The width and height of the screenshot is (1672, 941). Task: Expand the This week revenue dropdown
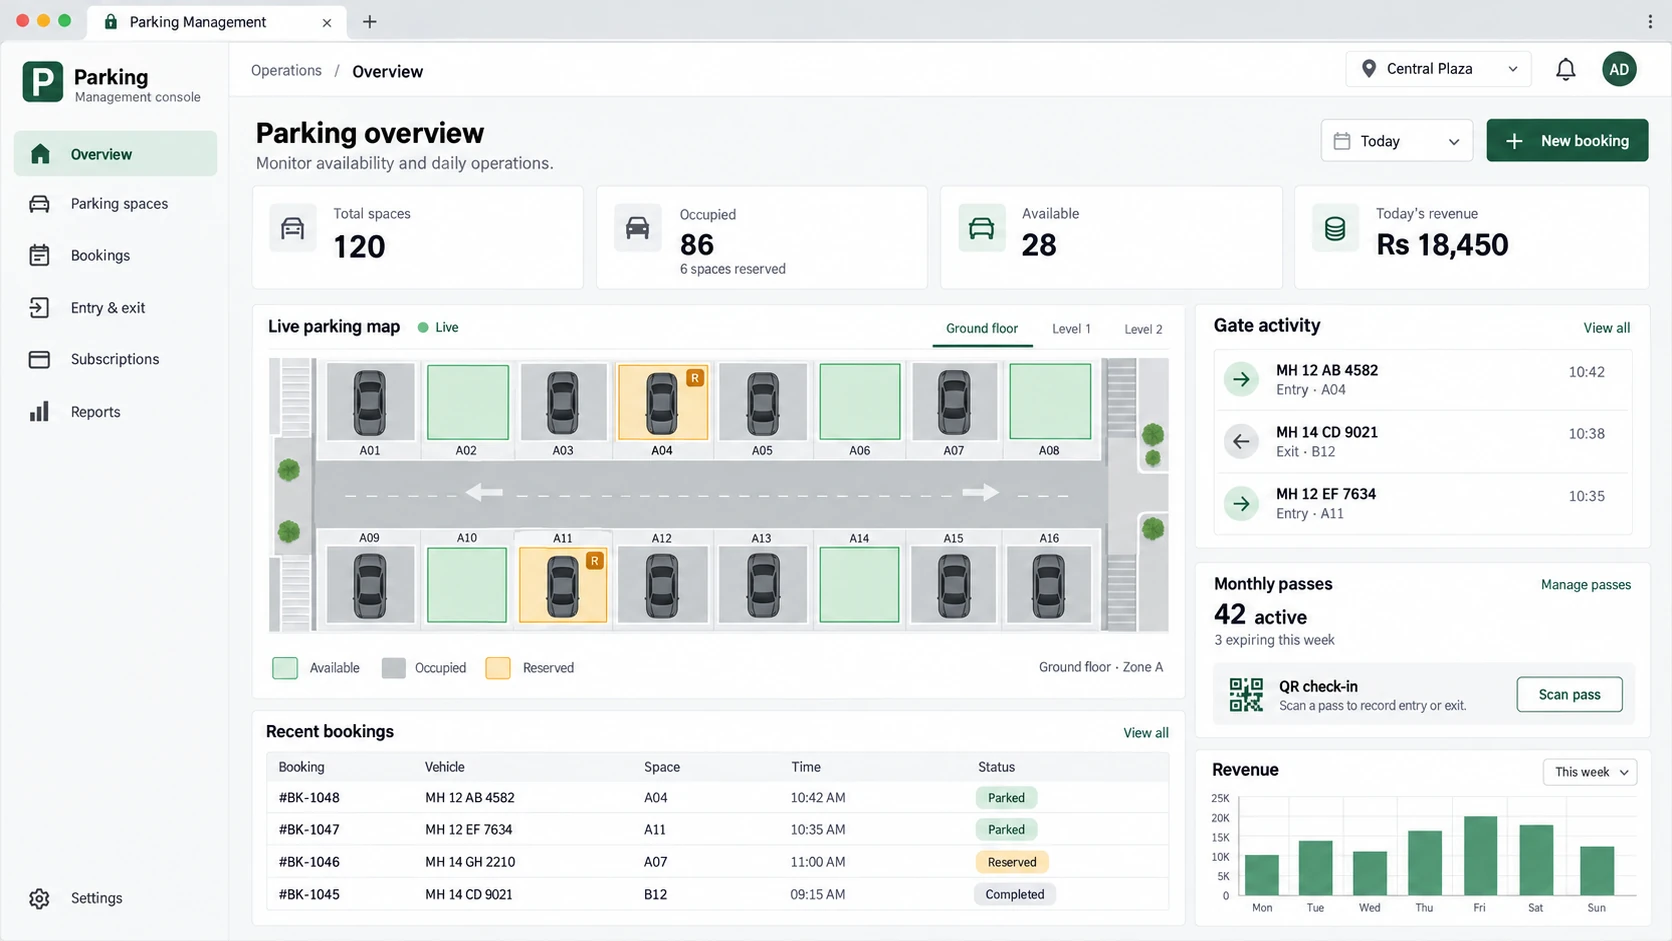pos(1590,772)
